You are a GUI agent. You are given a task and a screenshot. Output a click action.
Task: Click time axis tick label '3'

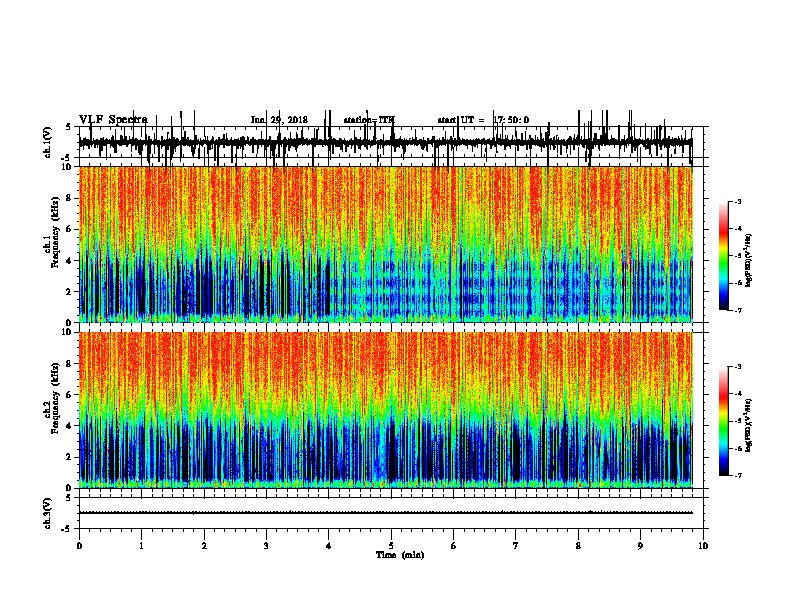pyautogui.click(x=266, y=546)
